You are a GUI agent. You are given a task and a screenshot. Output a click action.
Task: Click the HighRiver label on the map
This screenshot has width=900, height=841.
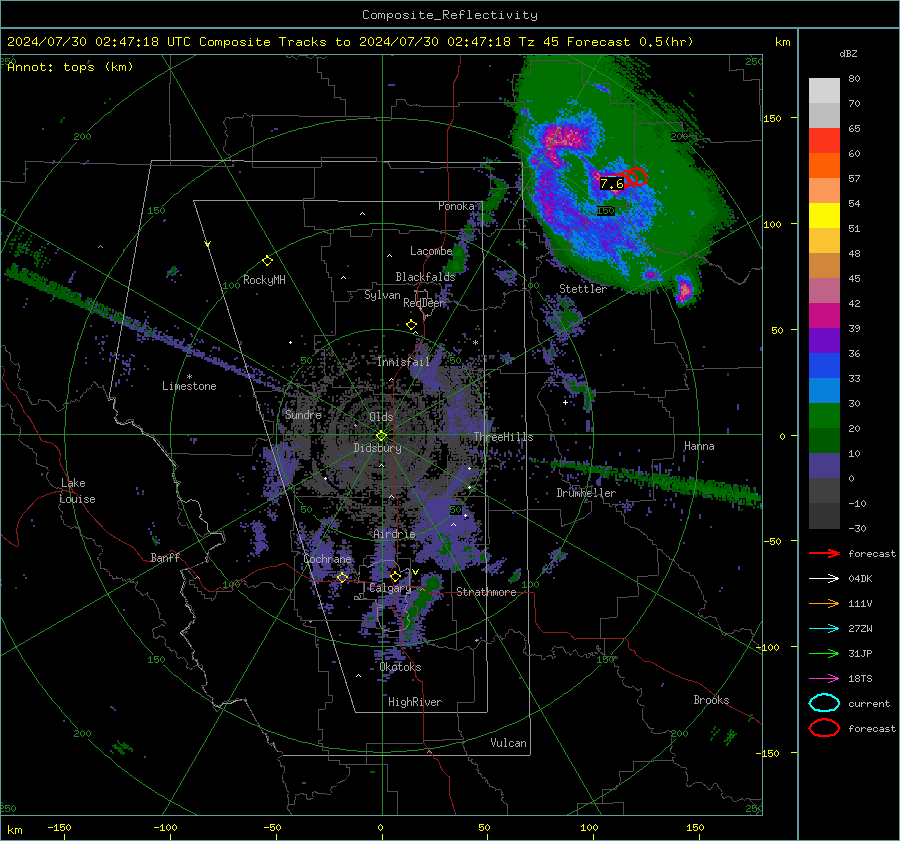[x=415, y=702]
